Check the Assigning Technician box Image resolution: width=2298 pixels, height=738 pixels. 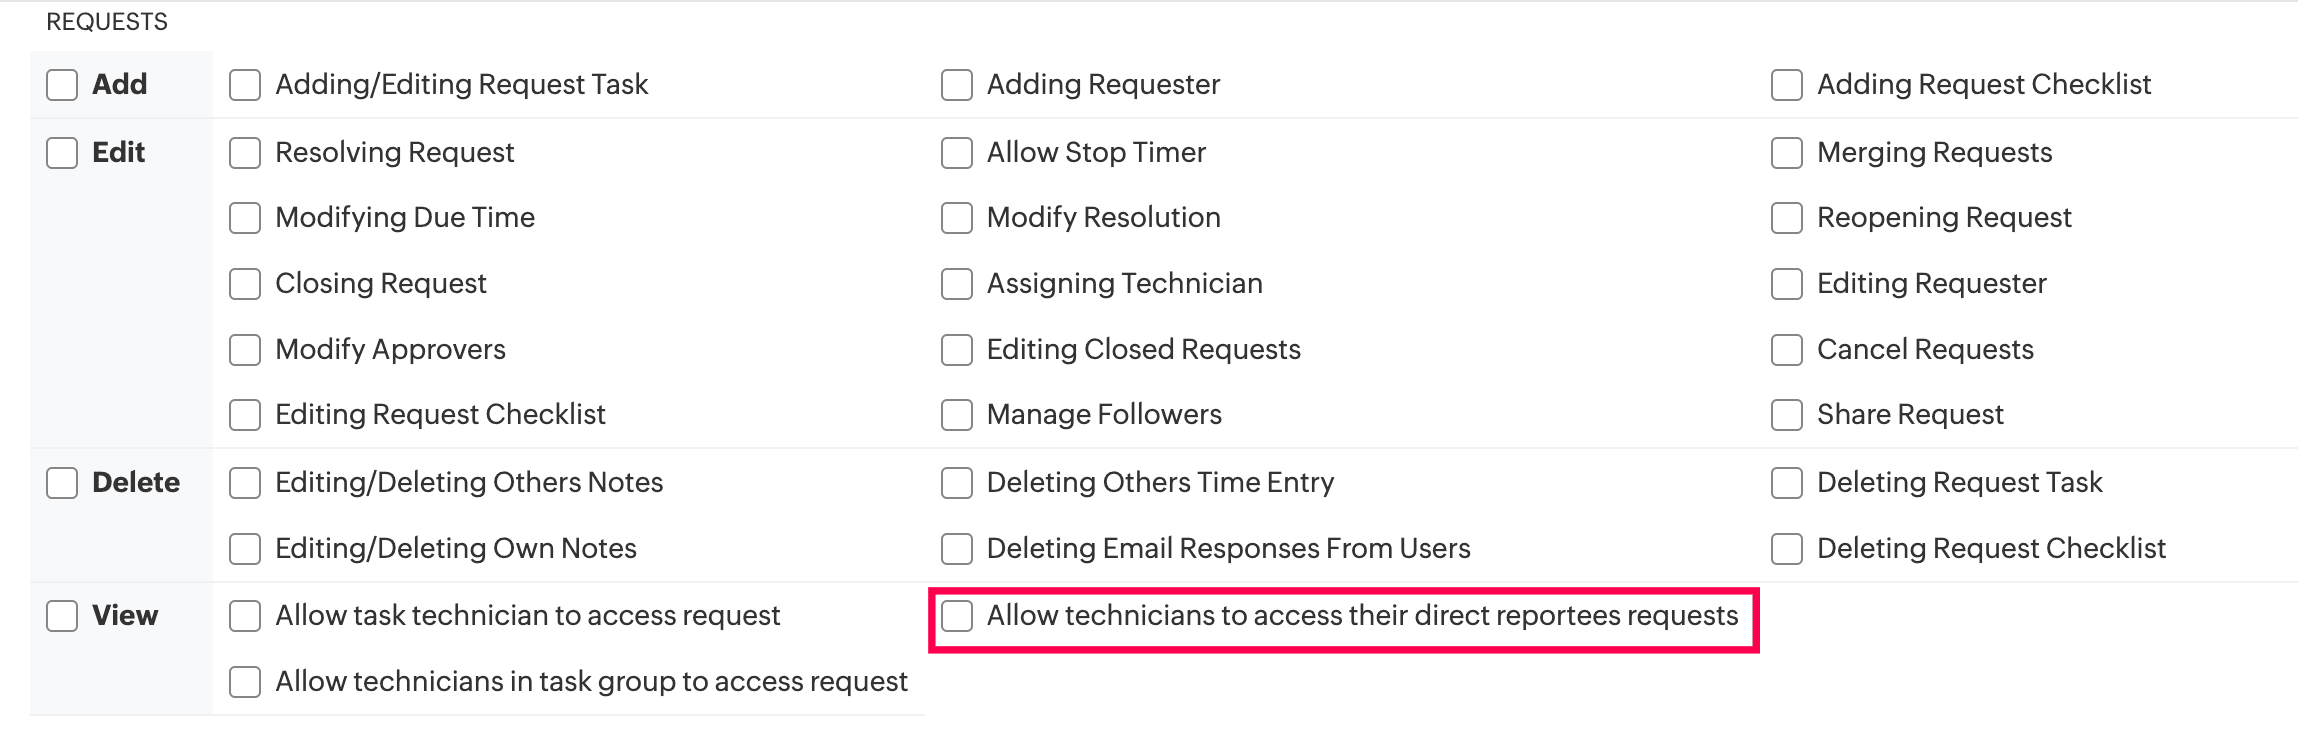tap(957, 284)
